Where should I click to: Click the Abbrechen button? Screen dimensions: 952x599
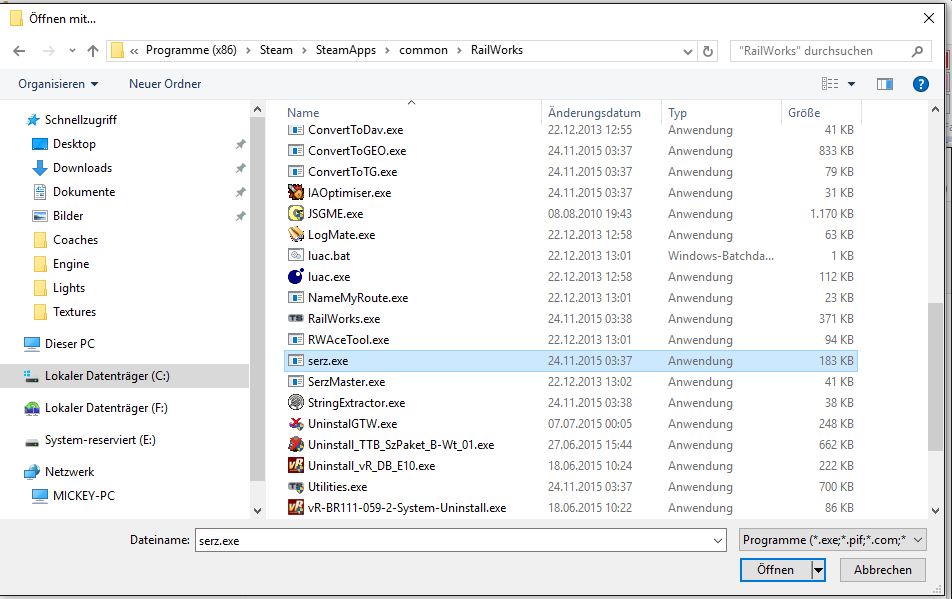click(x=882, y=570)
